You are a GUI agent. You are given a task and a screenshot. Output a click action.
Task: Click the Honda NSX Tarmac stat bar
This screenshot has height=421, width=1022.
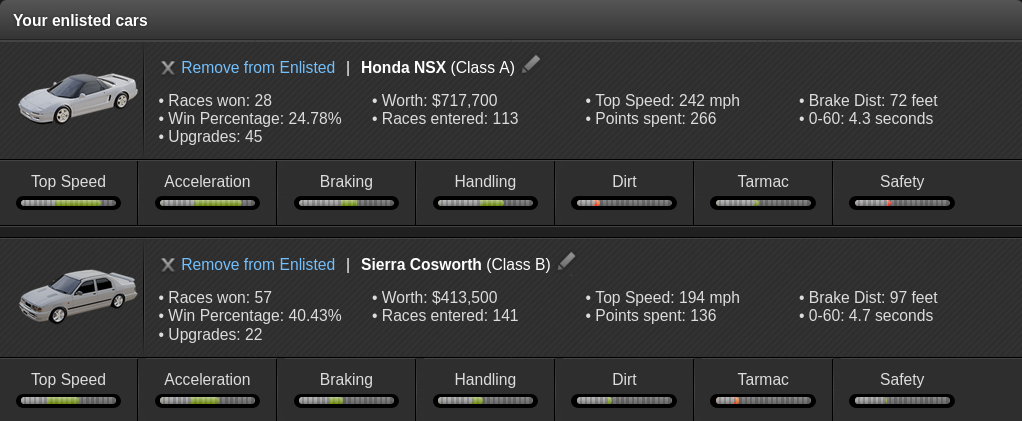click(x=763, y=203)
